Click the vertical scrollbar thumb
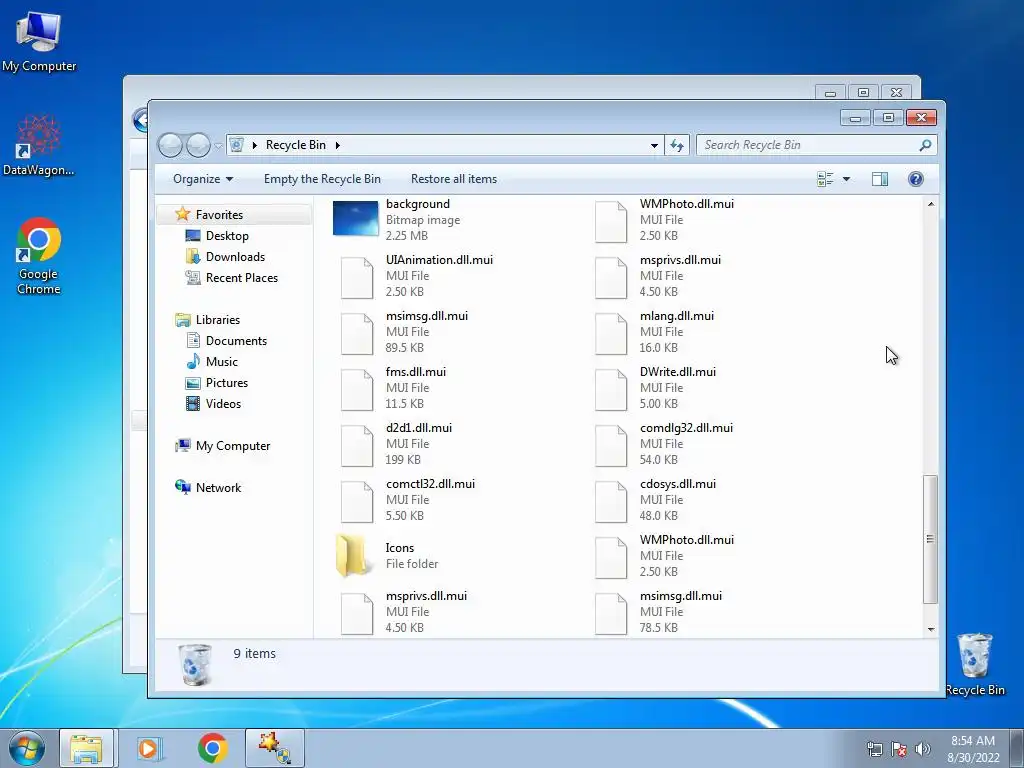Screen dimensions: 1024x768 [931, 539]
